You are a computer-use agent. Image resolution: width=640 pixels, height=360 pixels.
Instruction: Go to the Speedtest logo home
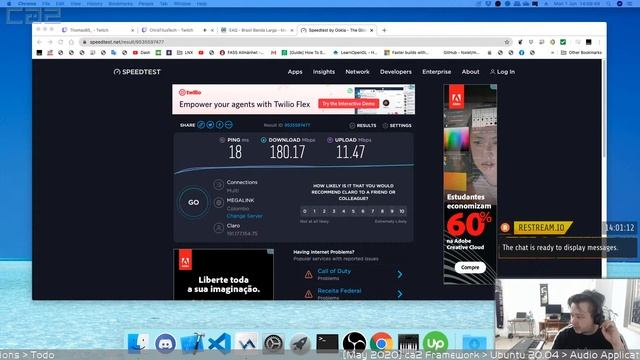tap(137, 72)
